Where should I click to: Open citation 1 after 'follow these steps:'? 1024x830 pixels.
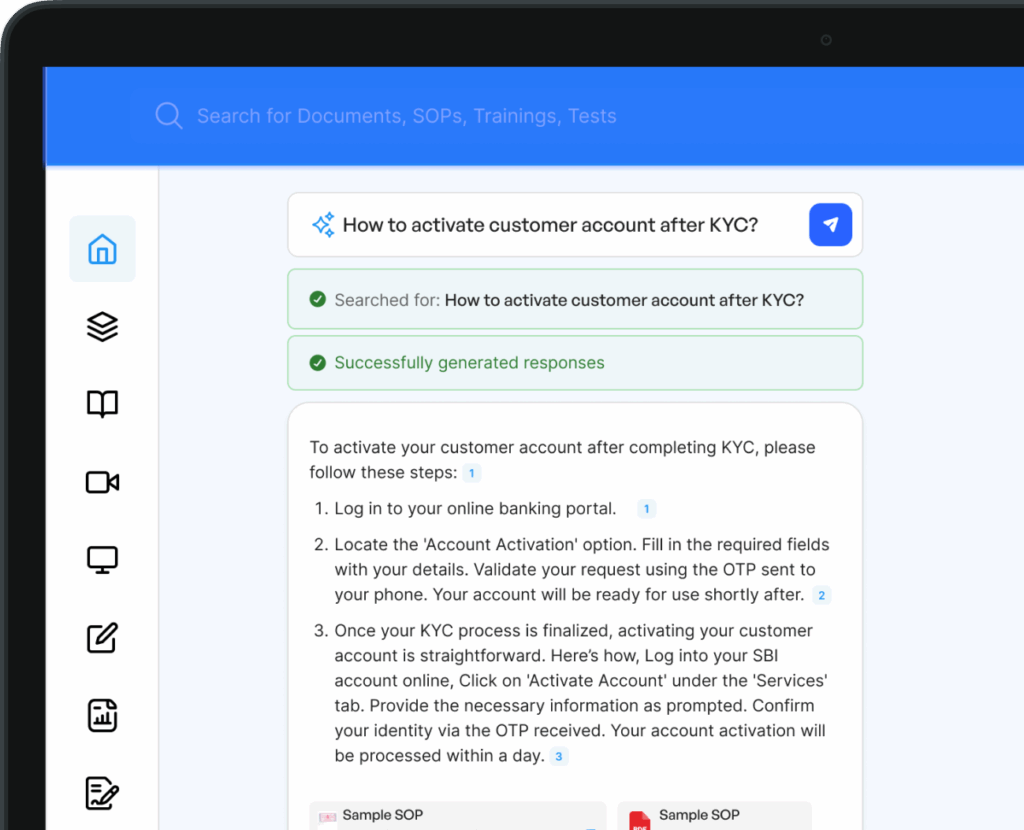(472, 473)
